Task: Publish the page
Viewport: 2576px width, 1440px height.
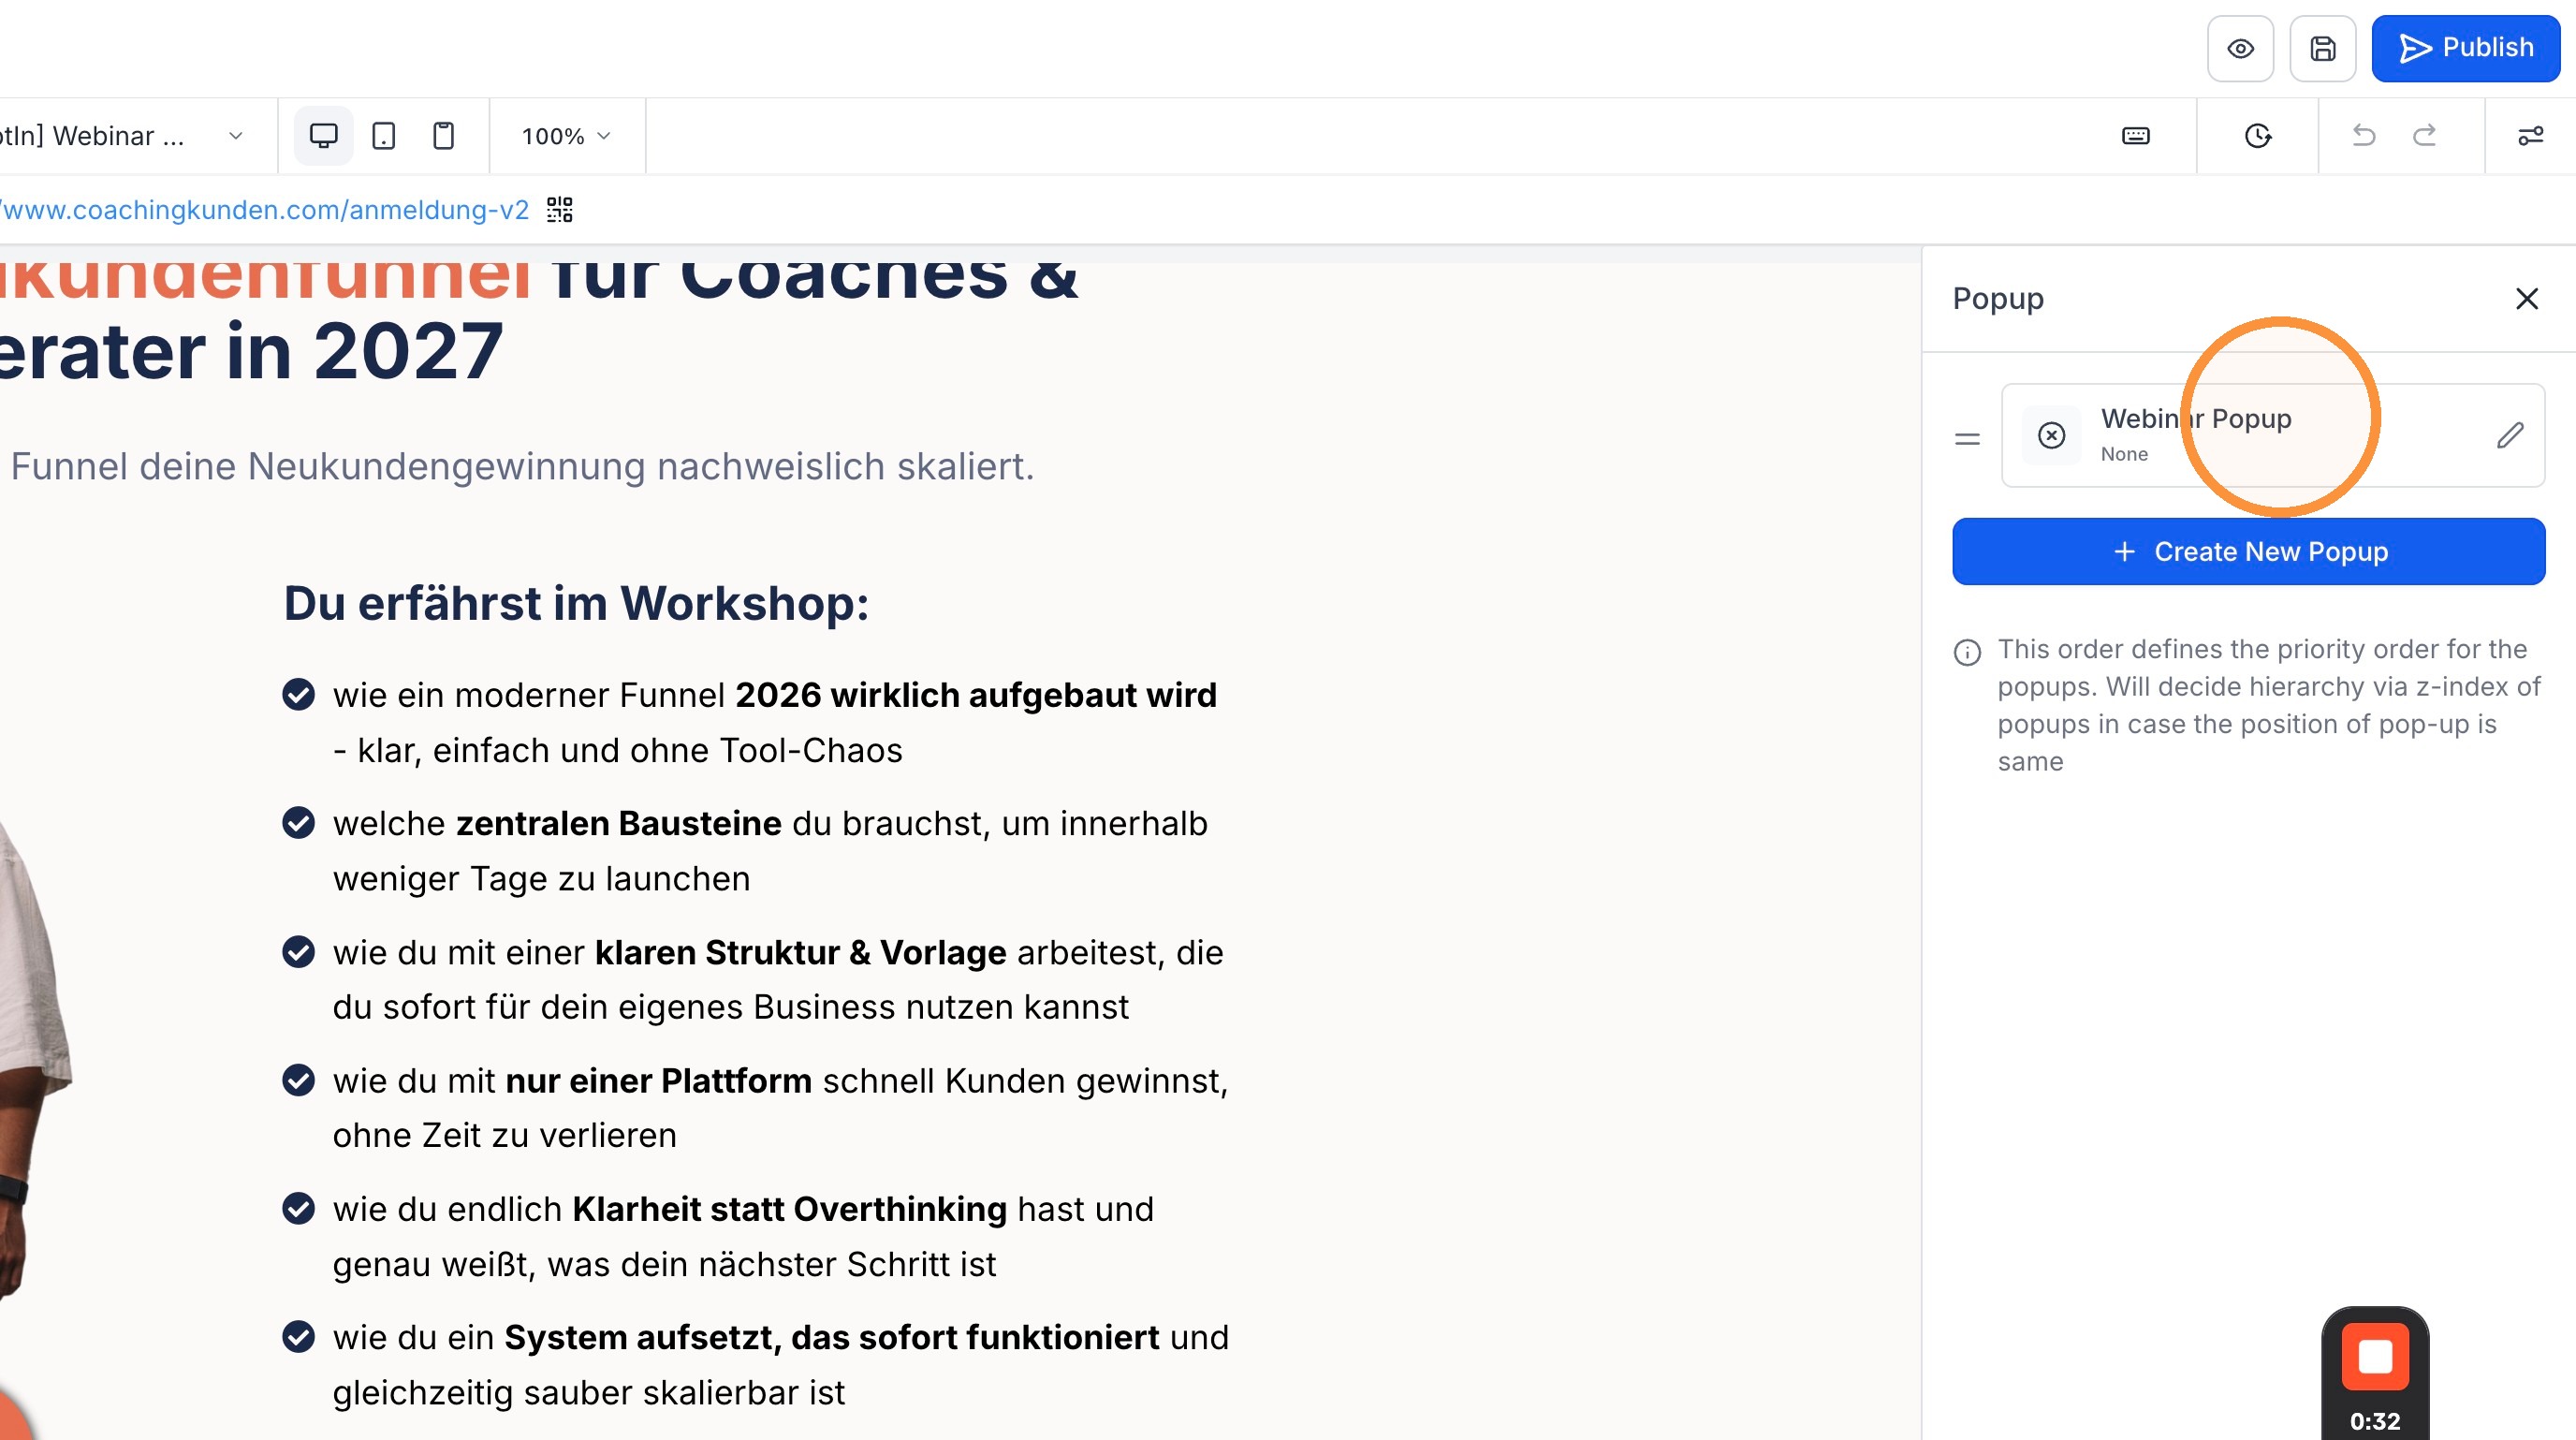Action: click(x=2465, y=48)
